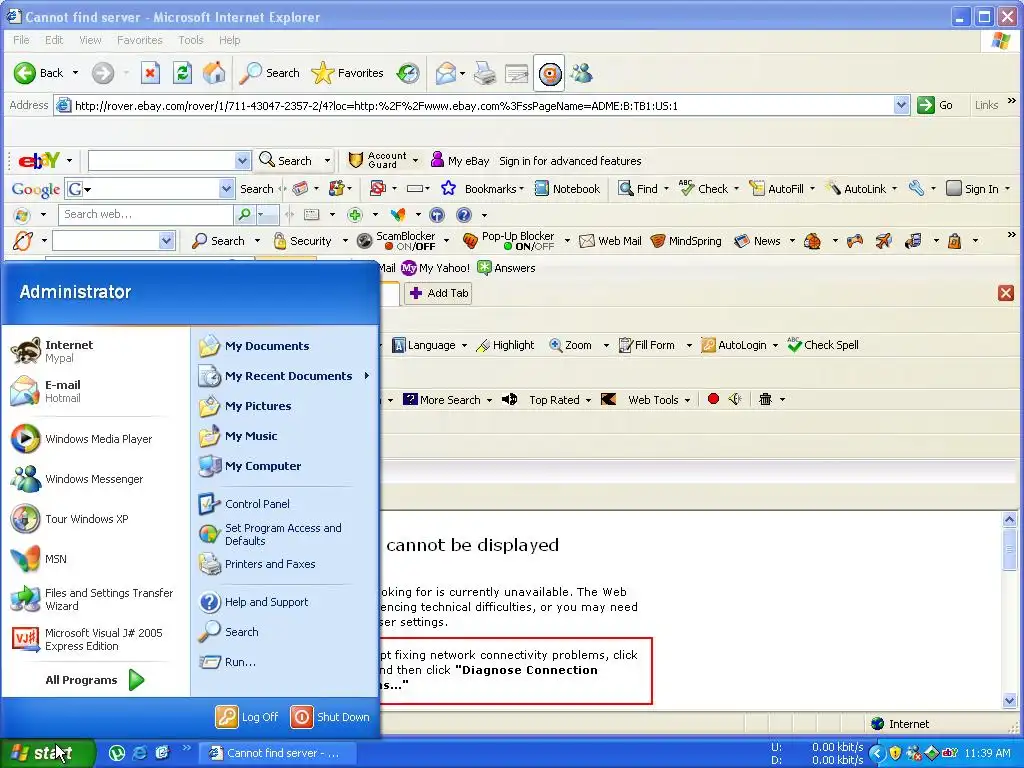Click the Print icon in IE toolbar
Viewport: 1024px width, 768px height.
tap(485, 73)
